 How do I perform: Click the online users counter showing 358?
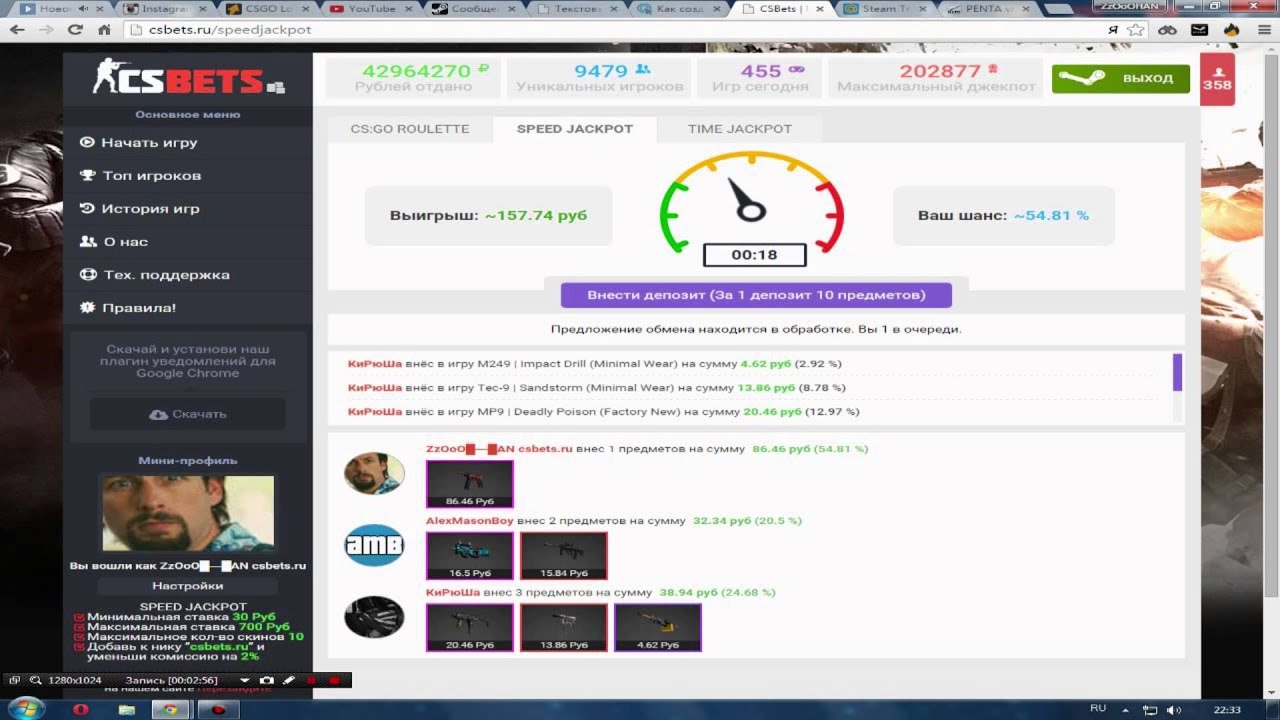[x=1217, y=79]
